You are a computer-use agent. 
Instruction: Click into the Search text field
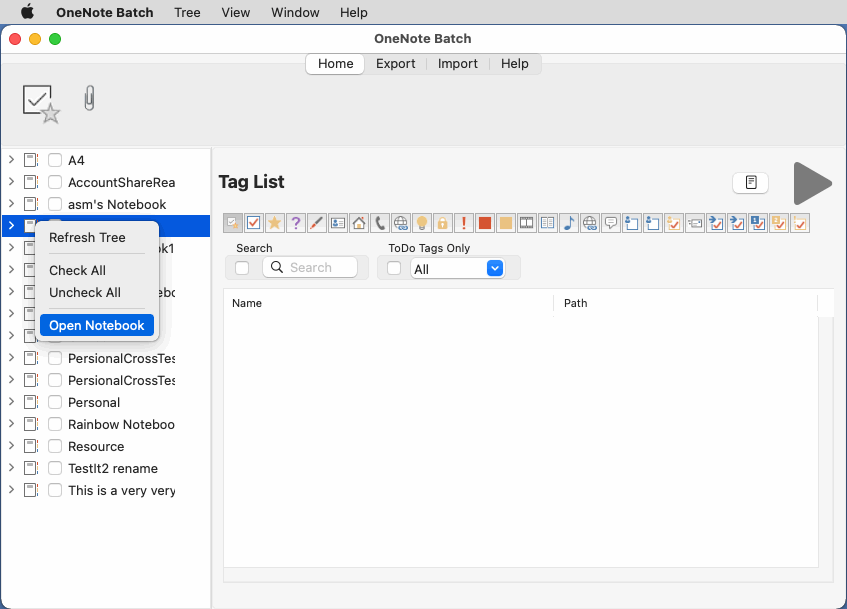tap(310, 267)
